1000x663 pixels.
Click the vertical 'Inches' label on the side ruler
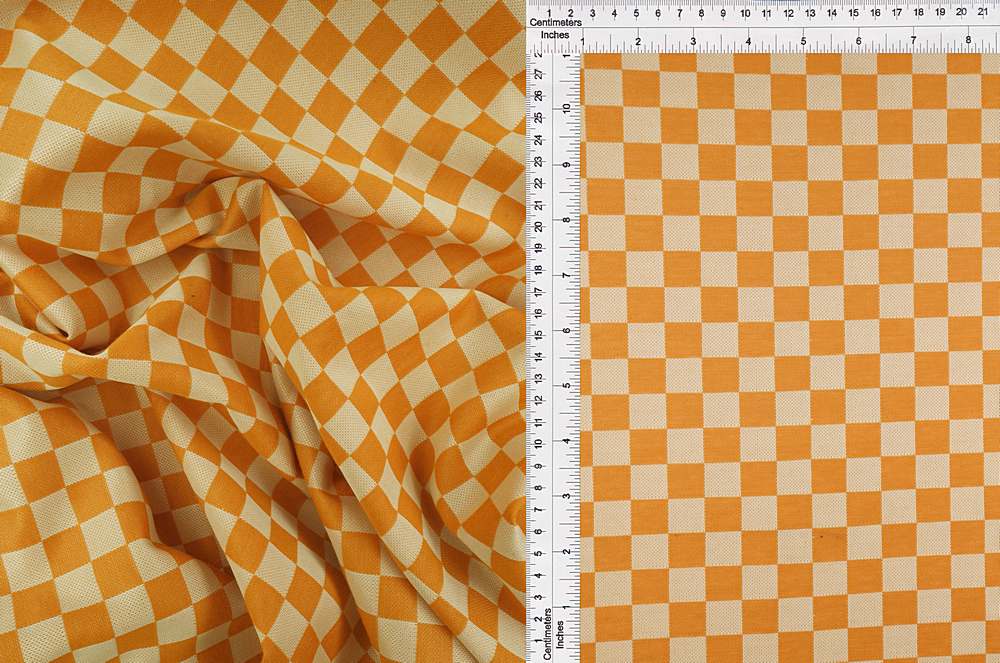tap(560, 634)
